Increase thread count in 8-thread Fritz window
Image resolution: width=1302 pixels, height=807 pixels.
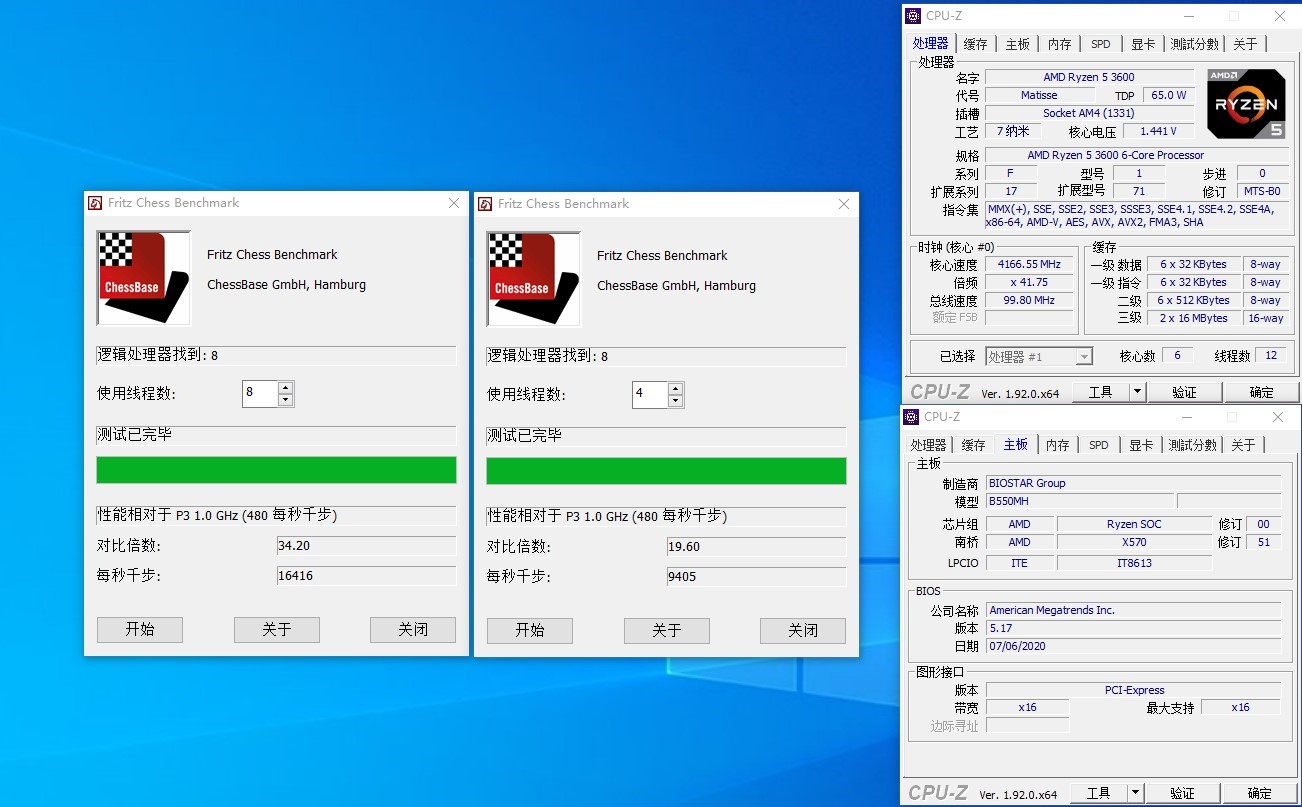pyautogui.click(x=285, y=387)
